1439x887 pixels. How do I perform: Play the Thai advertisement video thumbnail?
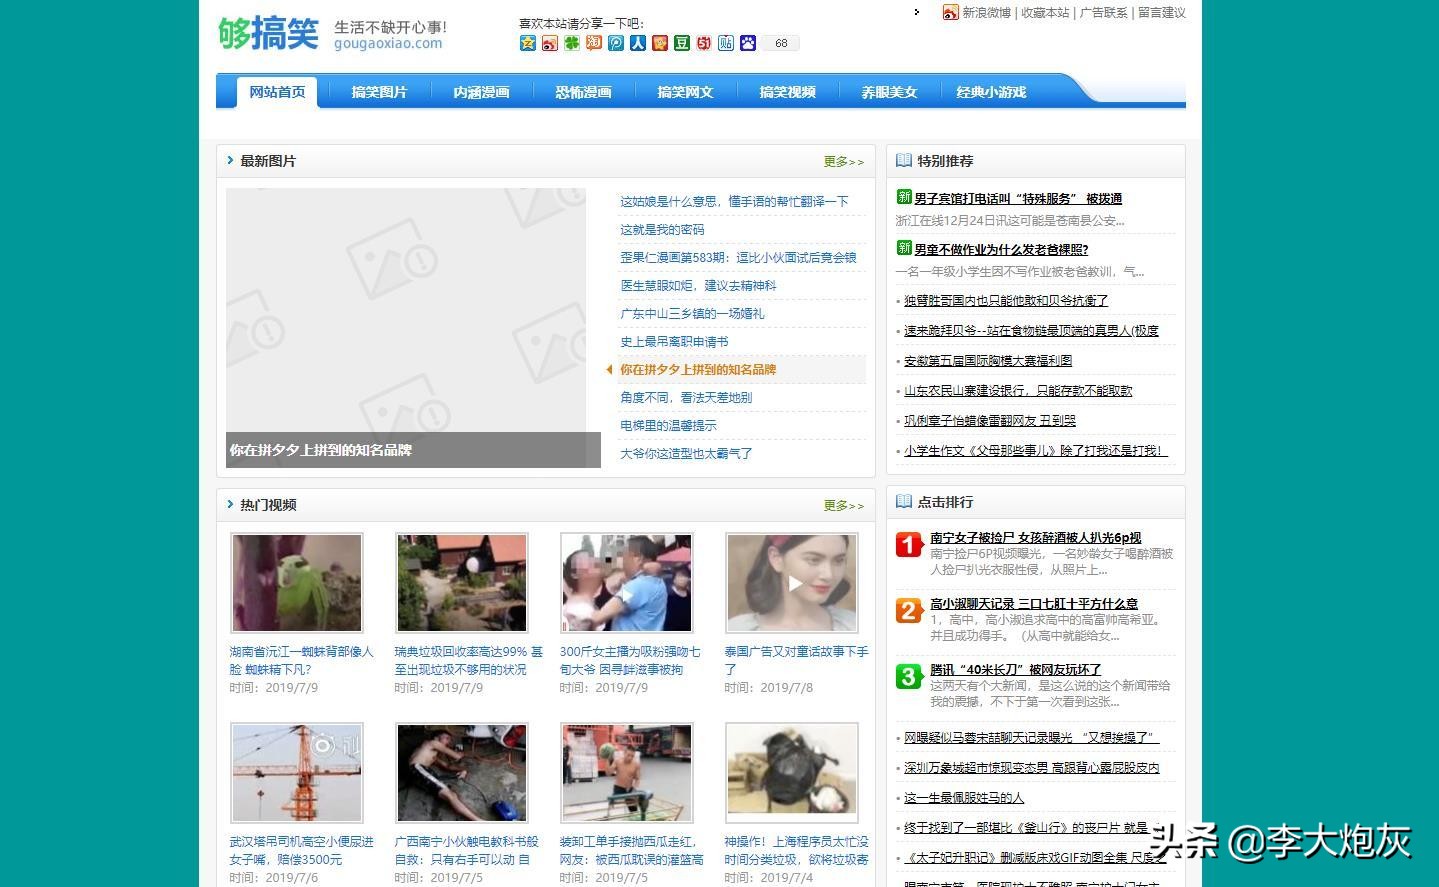(x=791, y=583)
